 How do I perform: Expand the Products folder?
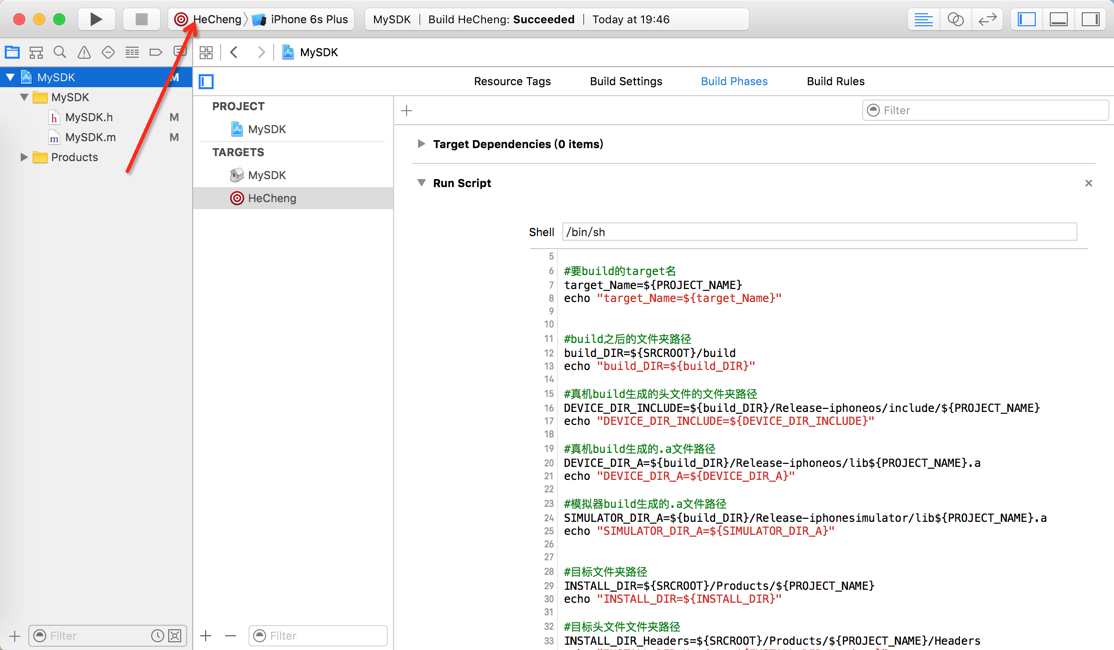coord(24,157)
